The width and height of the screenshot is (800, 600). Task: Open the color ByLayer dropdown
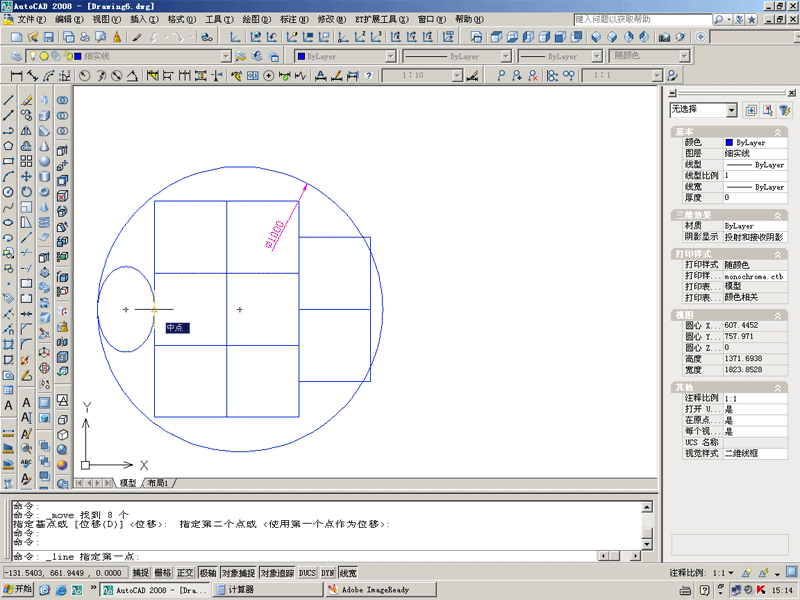[x=391, y=56]
